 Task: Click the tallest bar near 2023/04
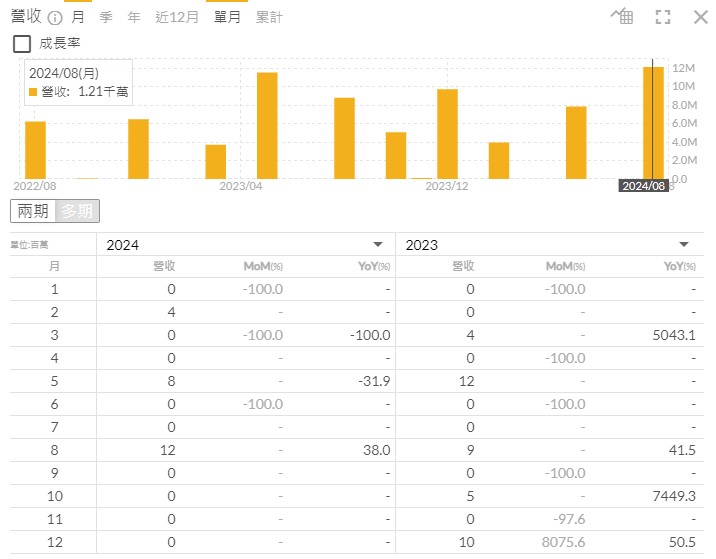(267, 125)
